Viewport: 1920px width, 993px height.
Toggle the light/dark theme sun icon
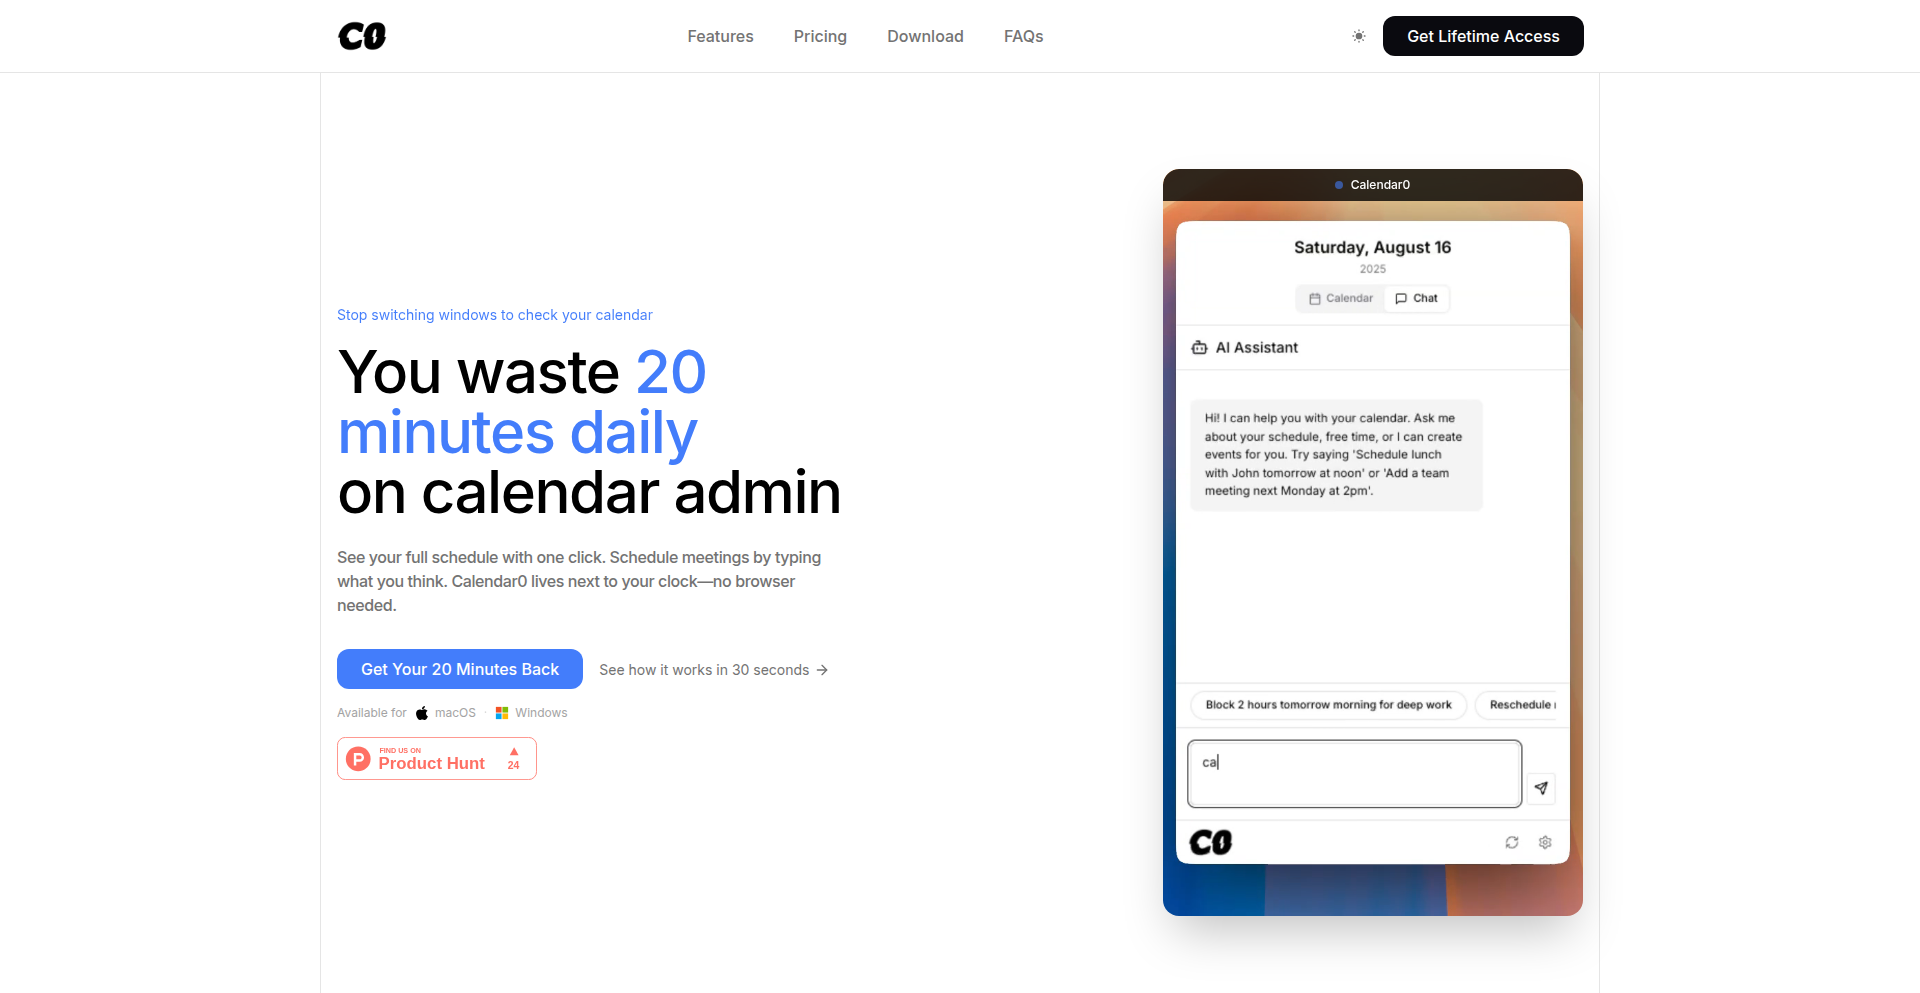1359,36
